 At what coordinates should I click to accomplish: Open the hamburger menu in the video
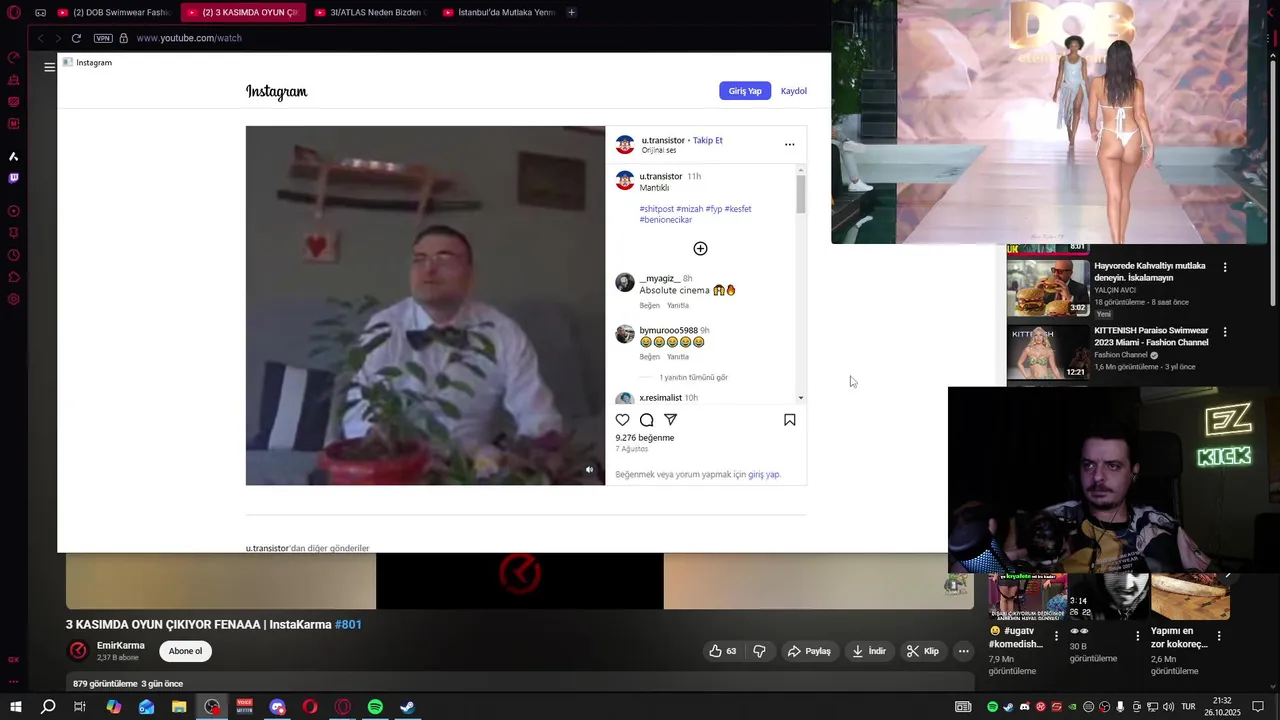[49, 67]
